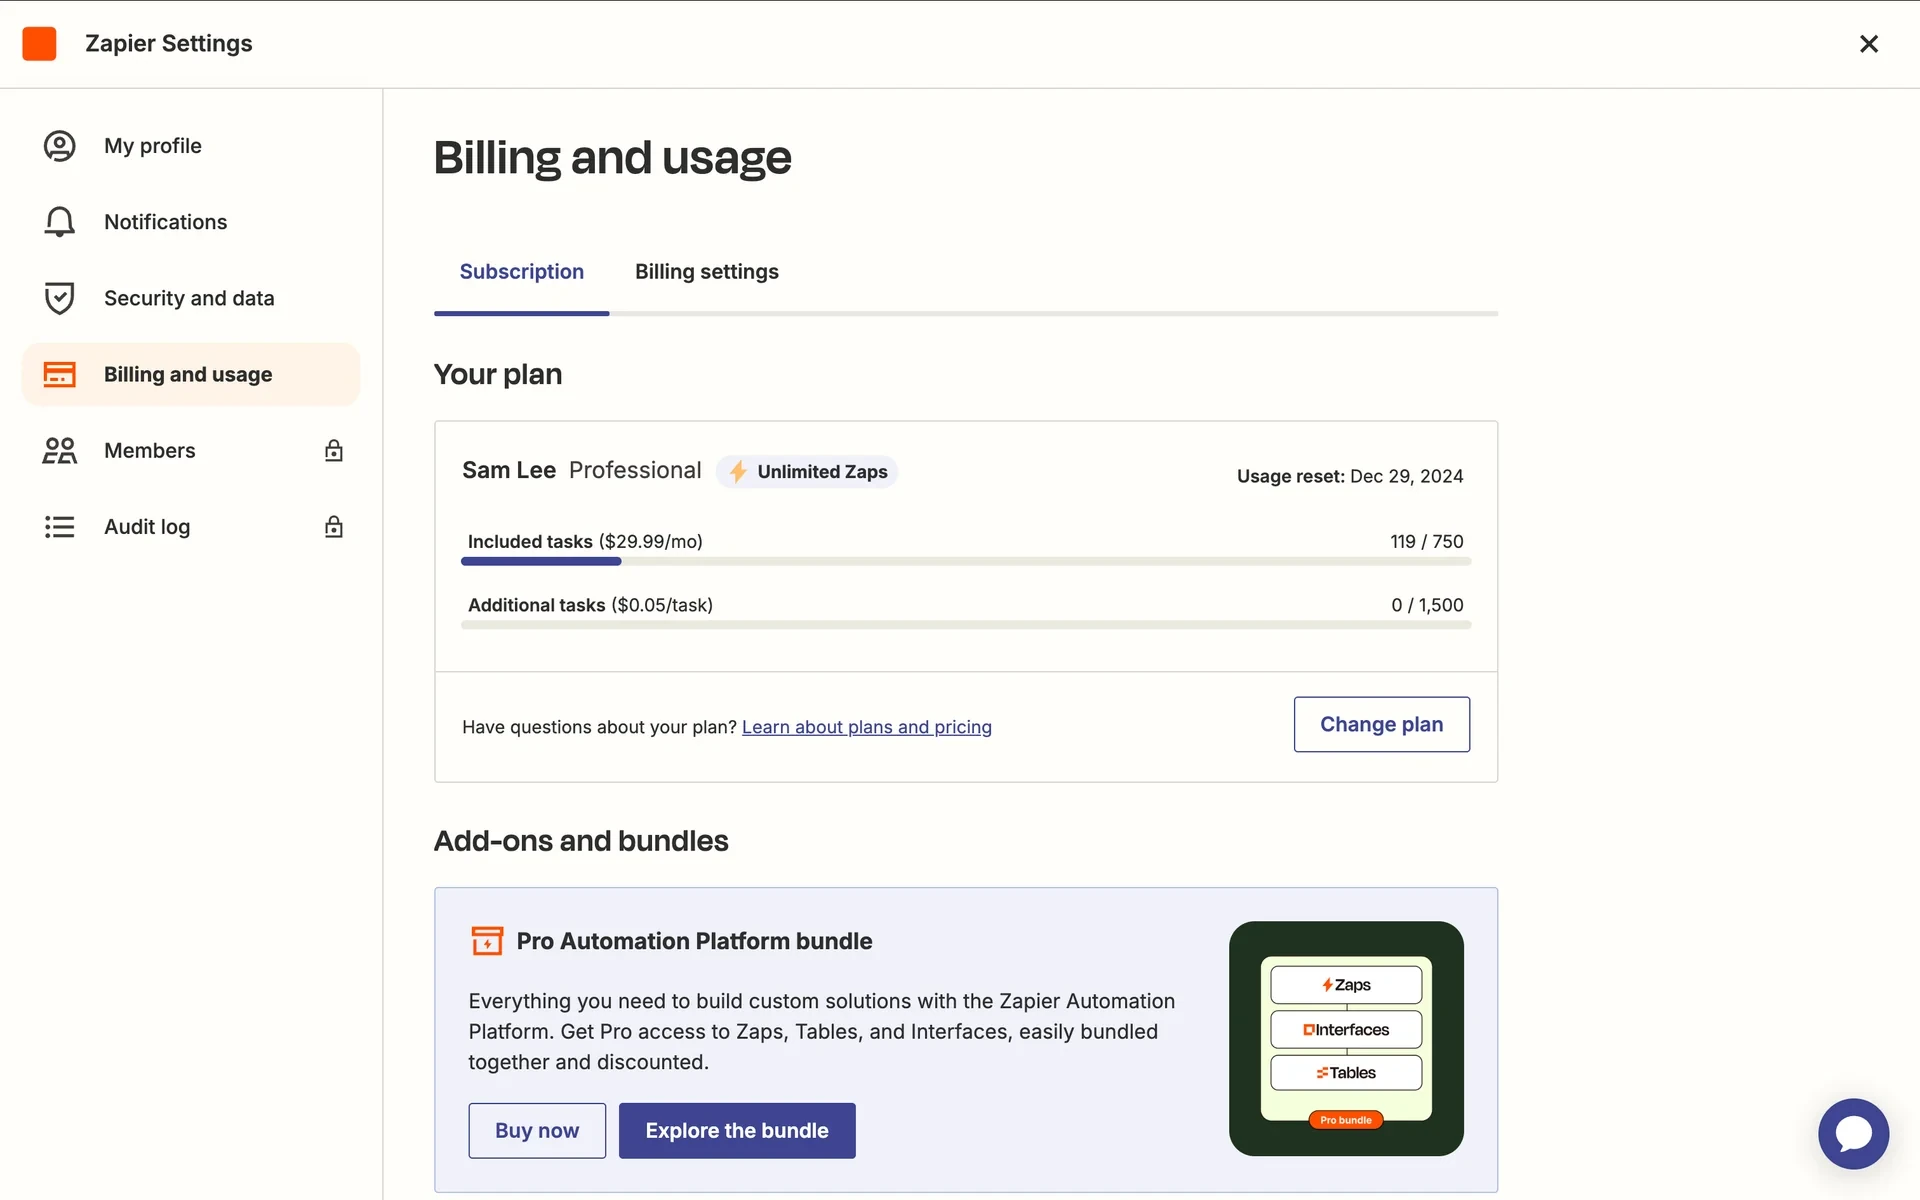Close the Zapier Settings window

coord(1868,44)
